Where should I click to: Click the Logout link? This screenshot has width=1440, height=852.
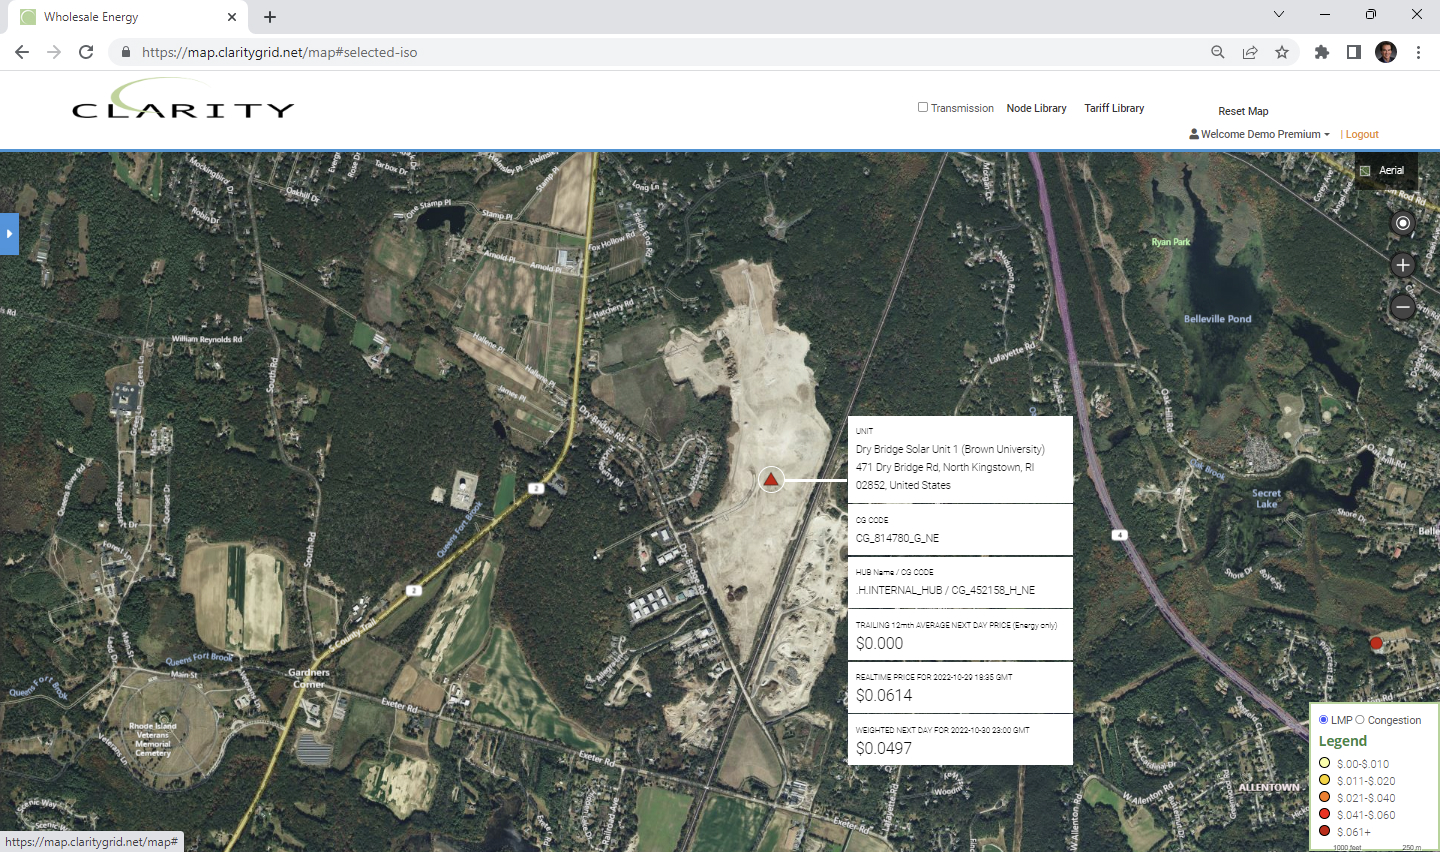tap(1362, 134)
